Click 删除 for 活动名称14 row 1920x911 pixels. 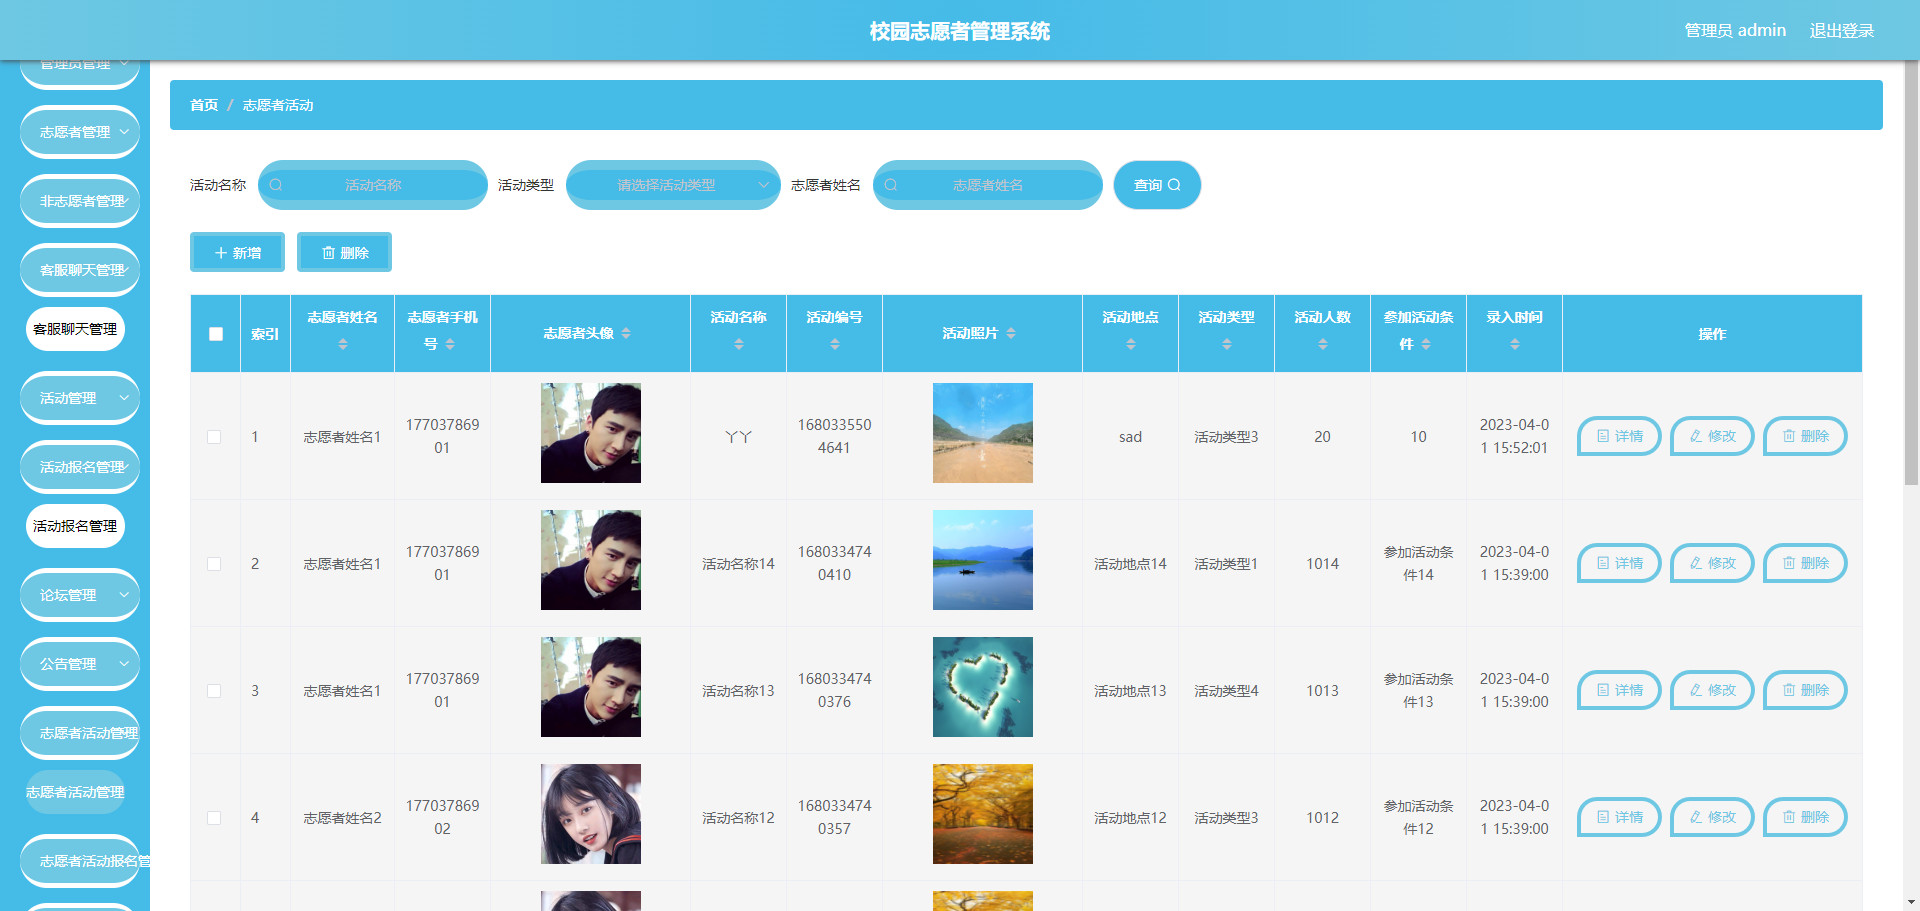[1805, 563]
